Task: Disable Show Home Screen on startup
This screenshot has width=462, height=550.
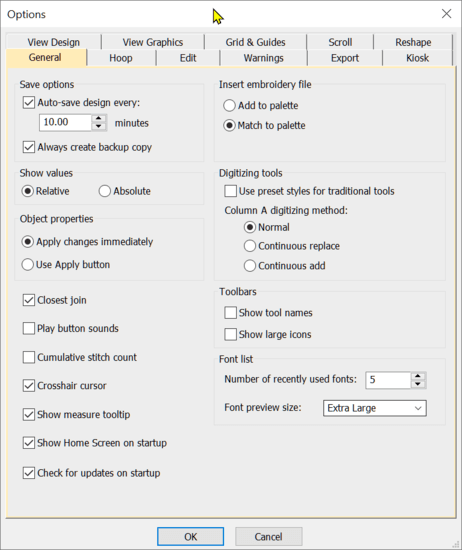Action: tap(29, 443)
